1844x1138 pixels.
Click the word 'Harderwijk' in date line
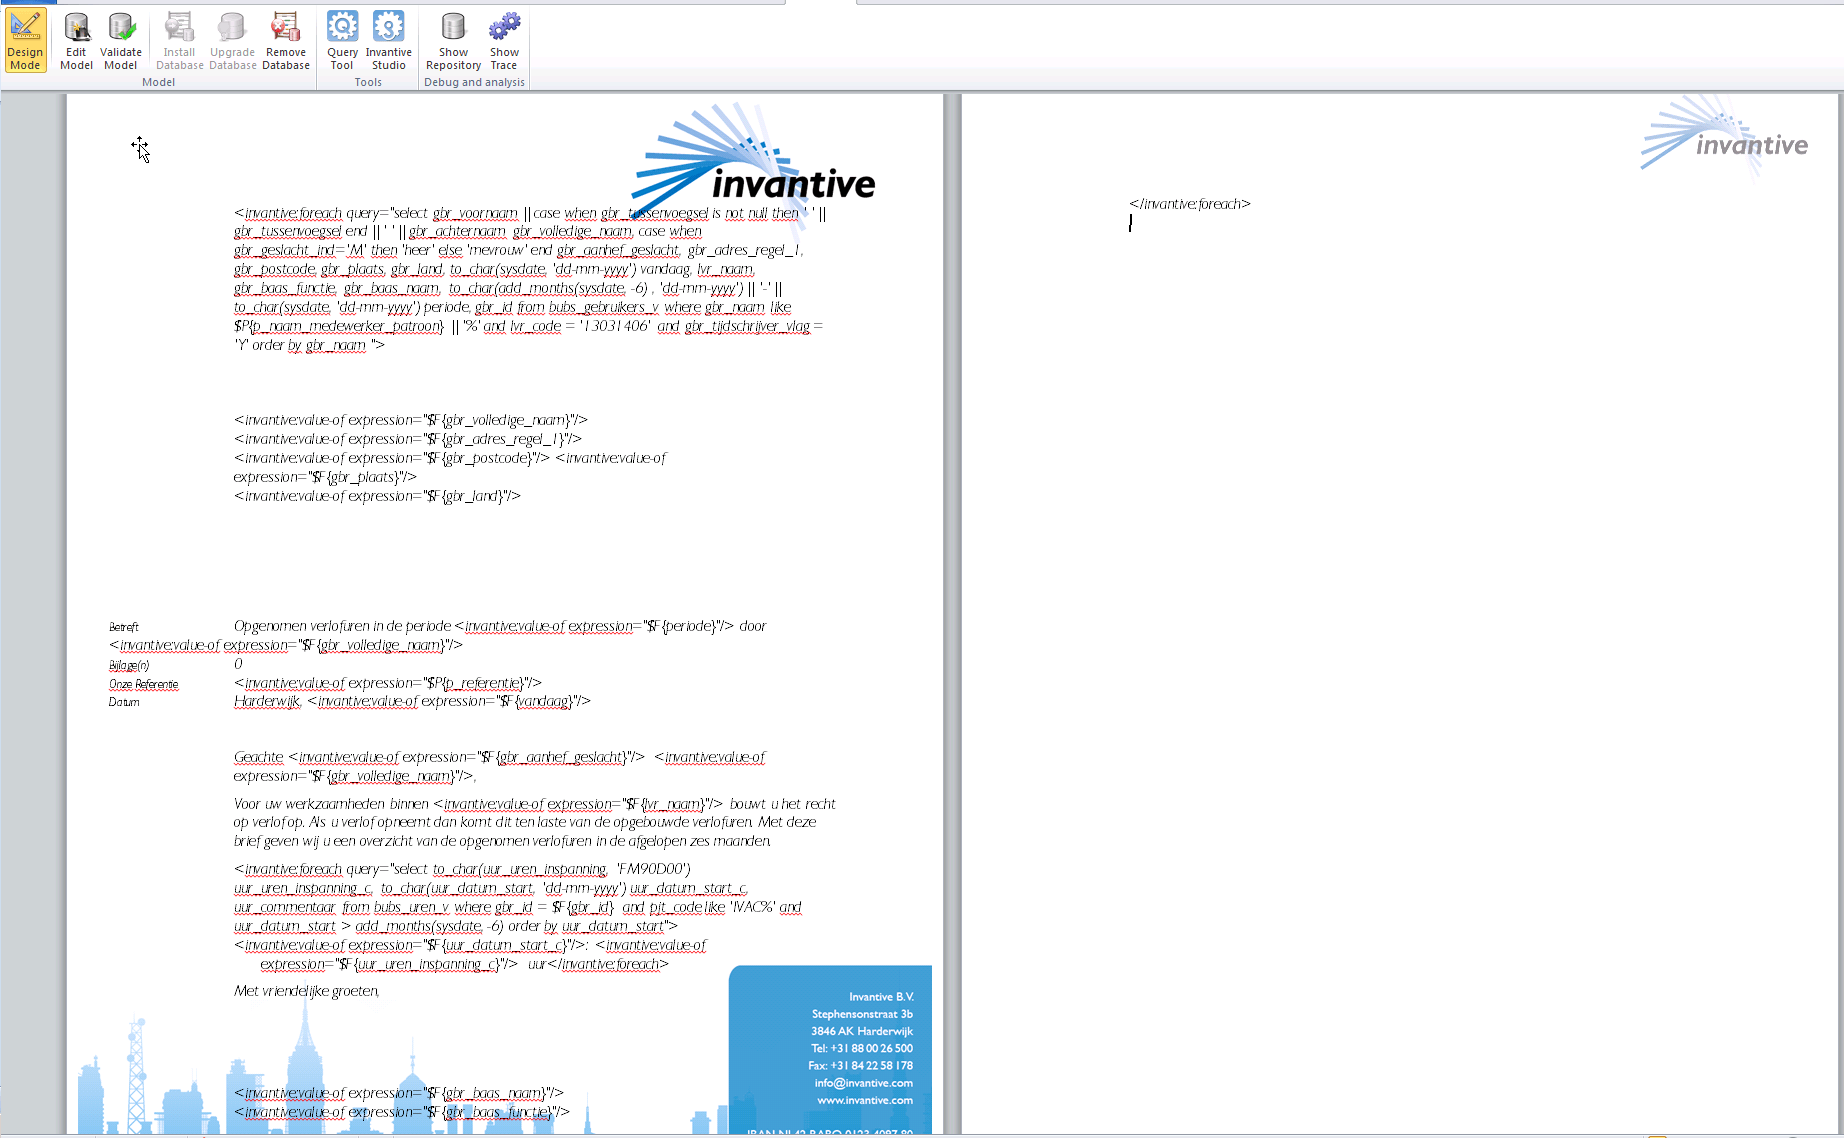(267, 701)
